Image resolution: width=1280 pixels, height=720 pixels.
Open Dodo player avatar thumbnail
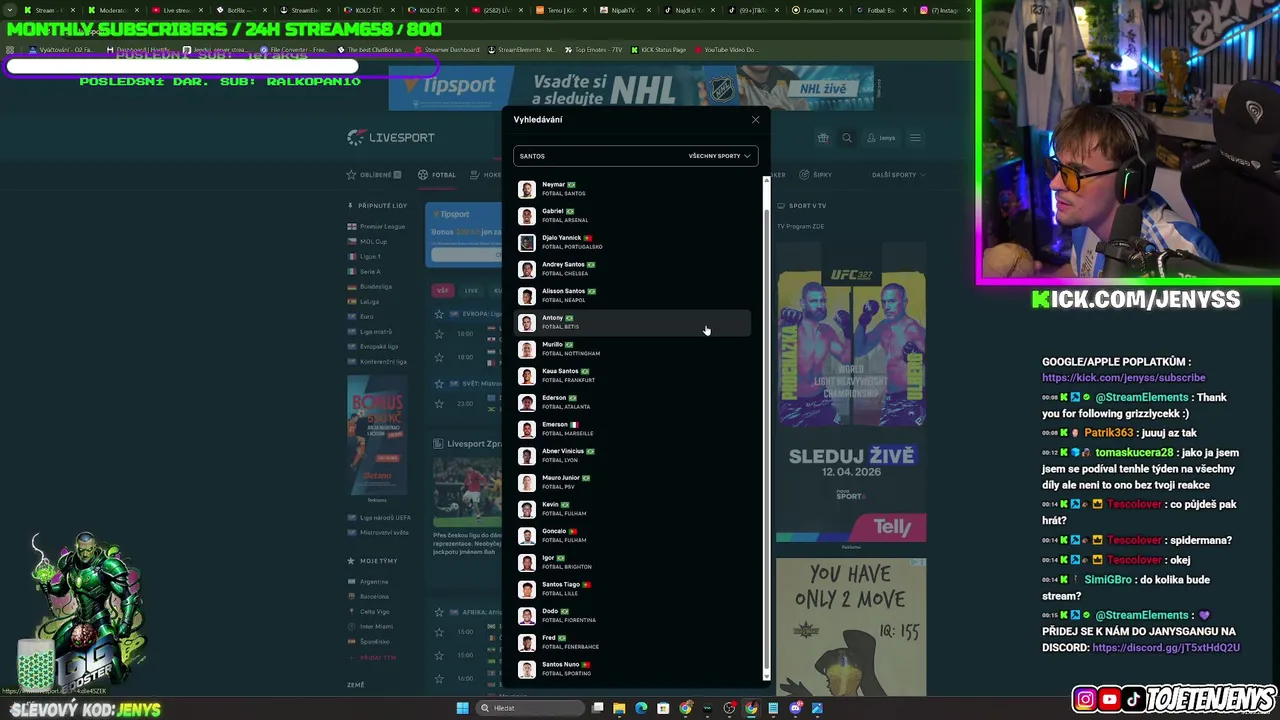click(x=527, y=616)
